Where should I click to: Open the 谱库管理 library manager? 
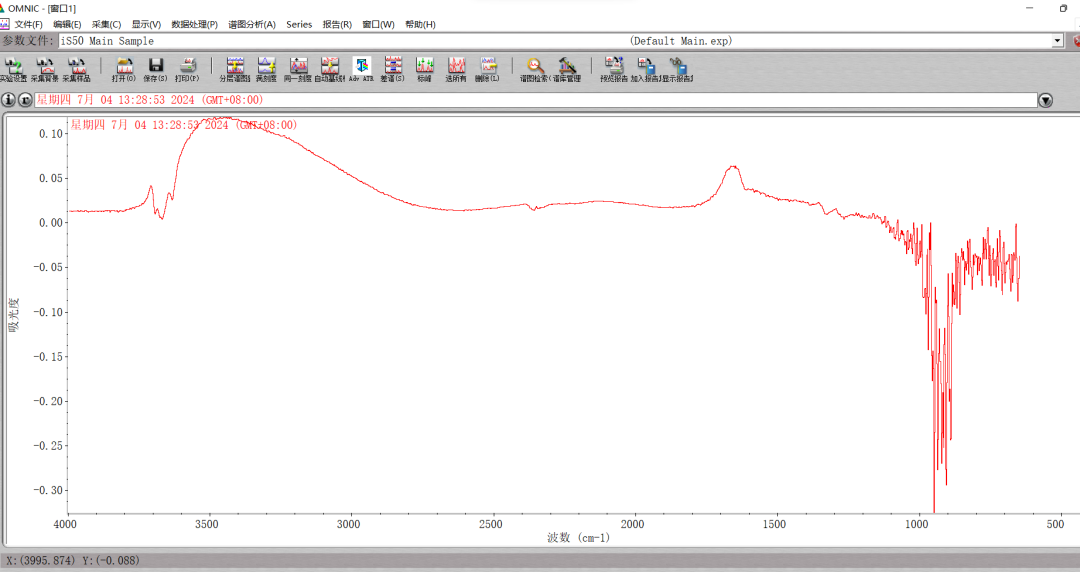(x=566, y=68)
